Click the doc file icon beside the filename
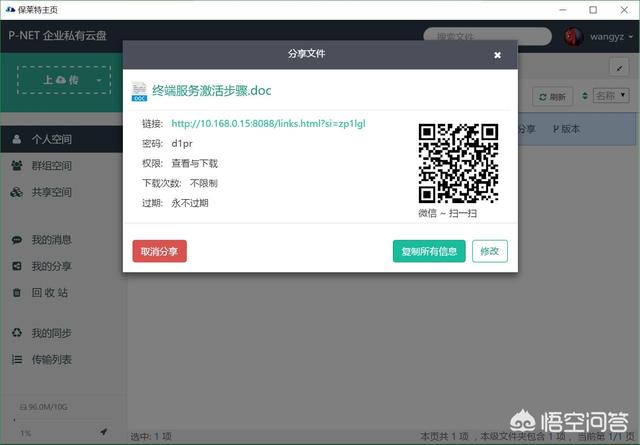 pyautogui.click(x=139, y=91)
